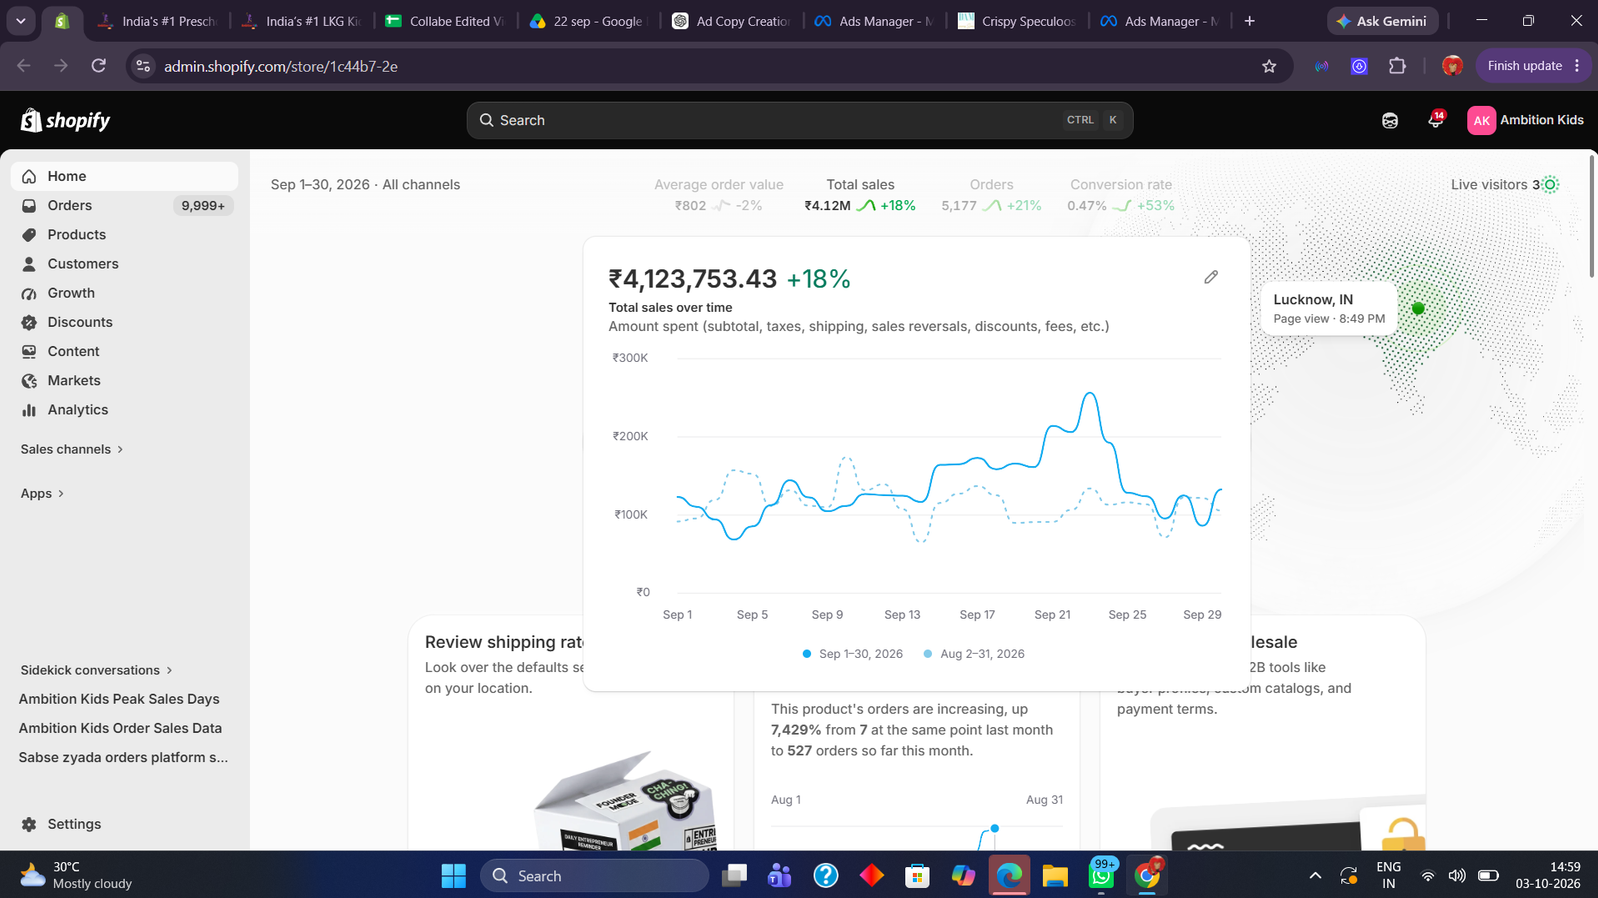Open WhatsApp from the taskbar
Image resolution: width=1598 pixels, height=898 pixels.
[1101, 875]
